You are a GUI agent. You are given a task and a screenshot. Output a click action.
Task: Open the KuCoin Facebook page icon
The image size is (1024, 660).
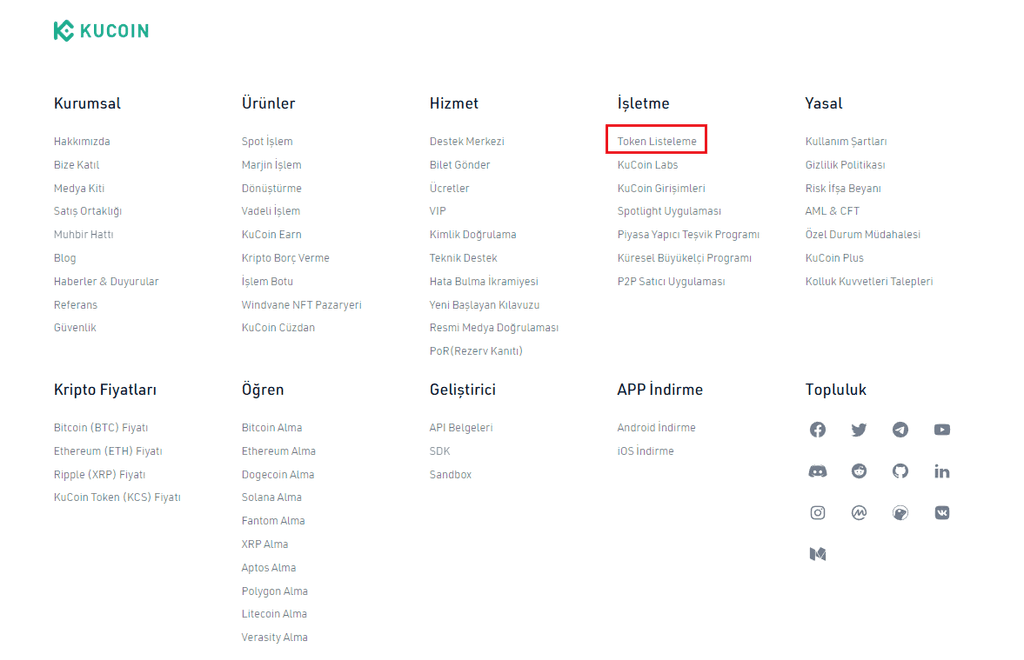(818, 430)
